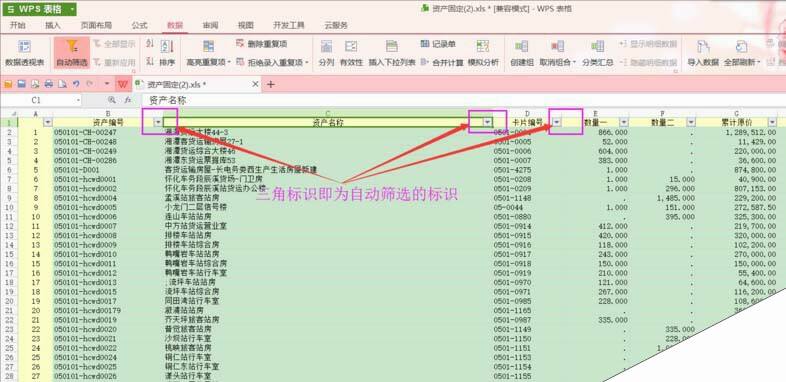Click the 删除重复项 remove duplicates icon
The height and width of the screenshot is (382, 786).
240,44
